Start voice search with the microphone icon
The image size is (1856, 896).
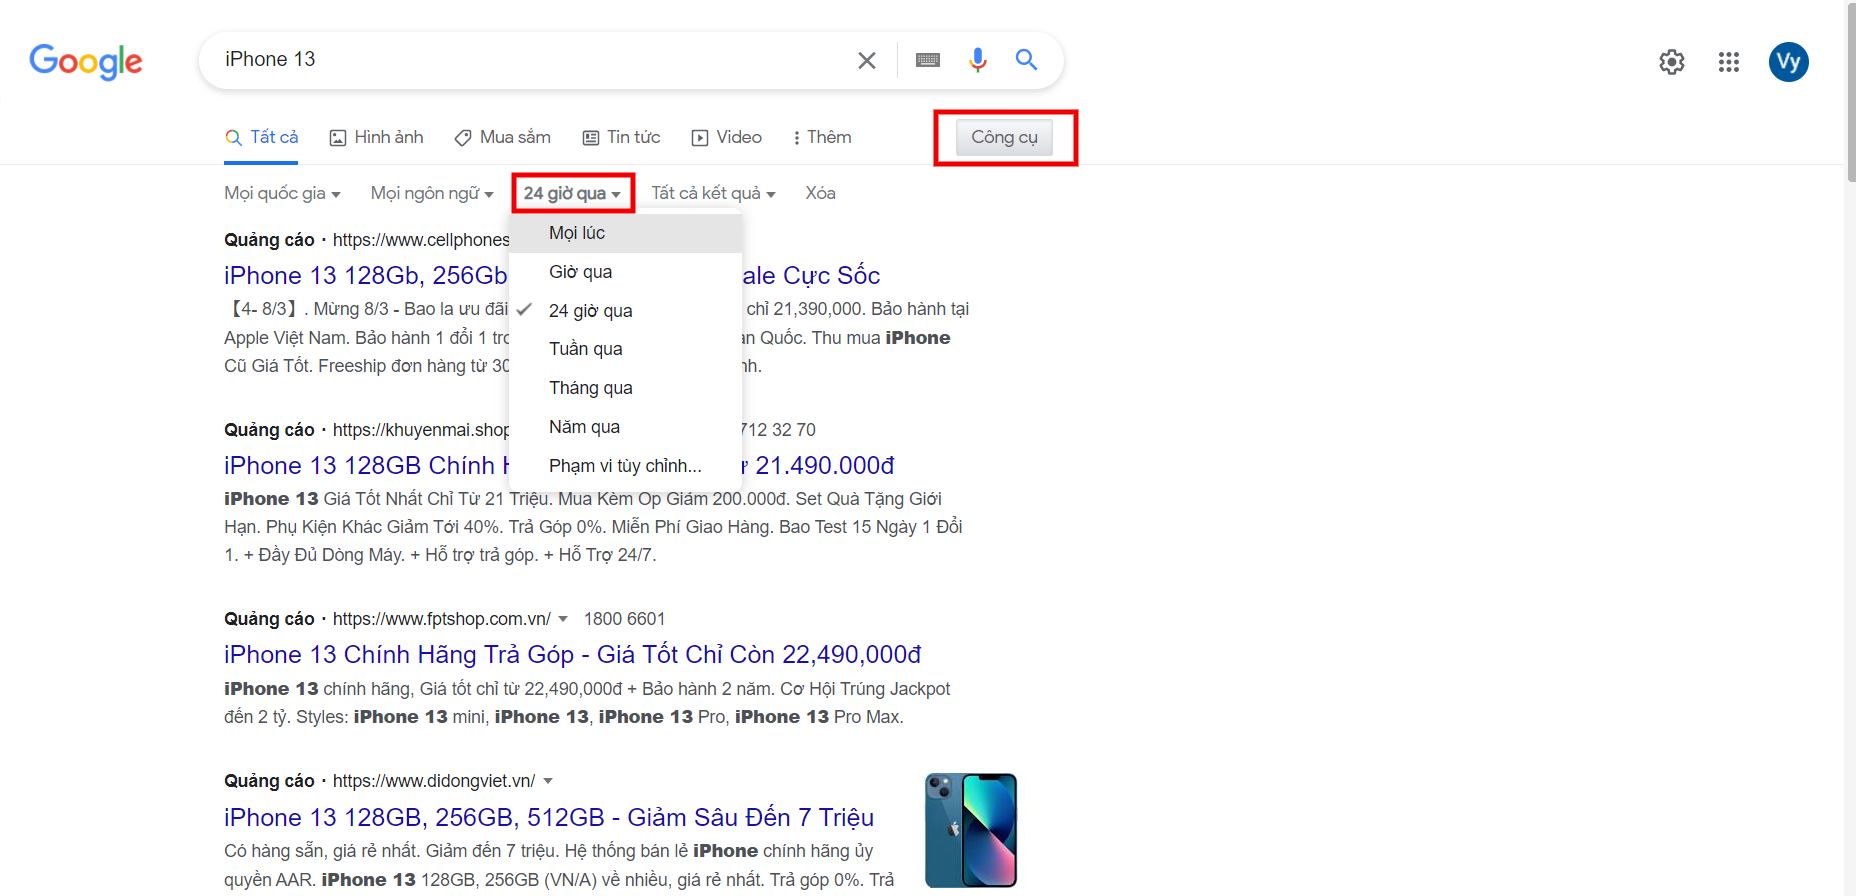point(977,60)
